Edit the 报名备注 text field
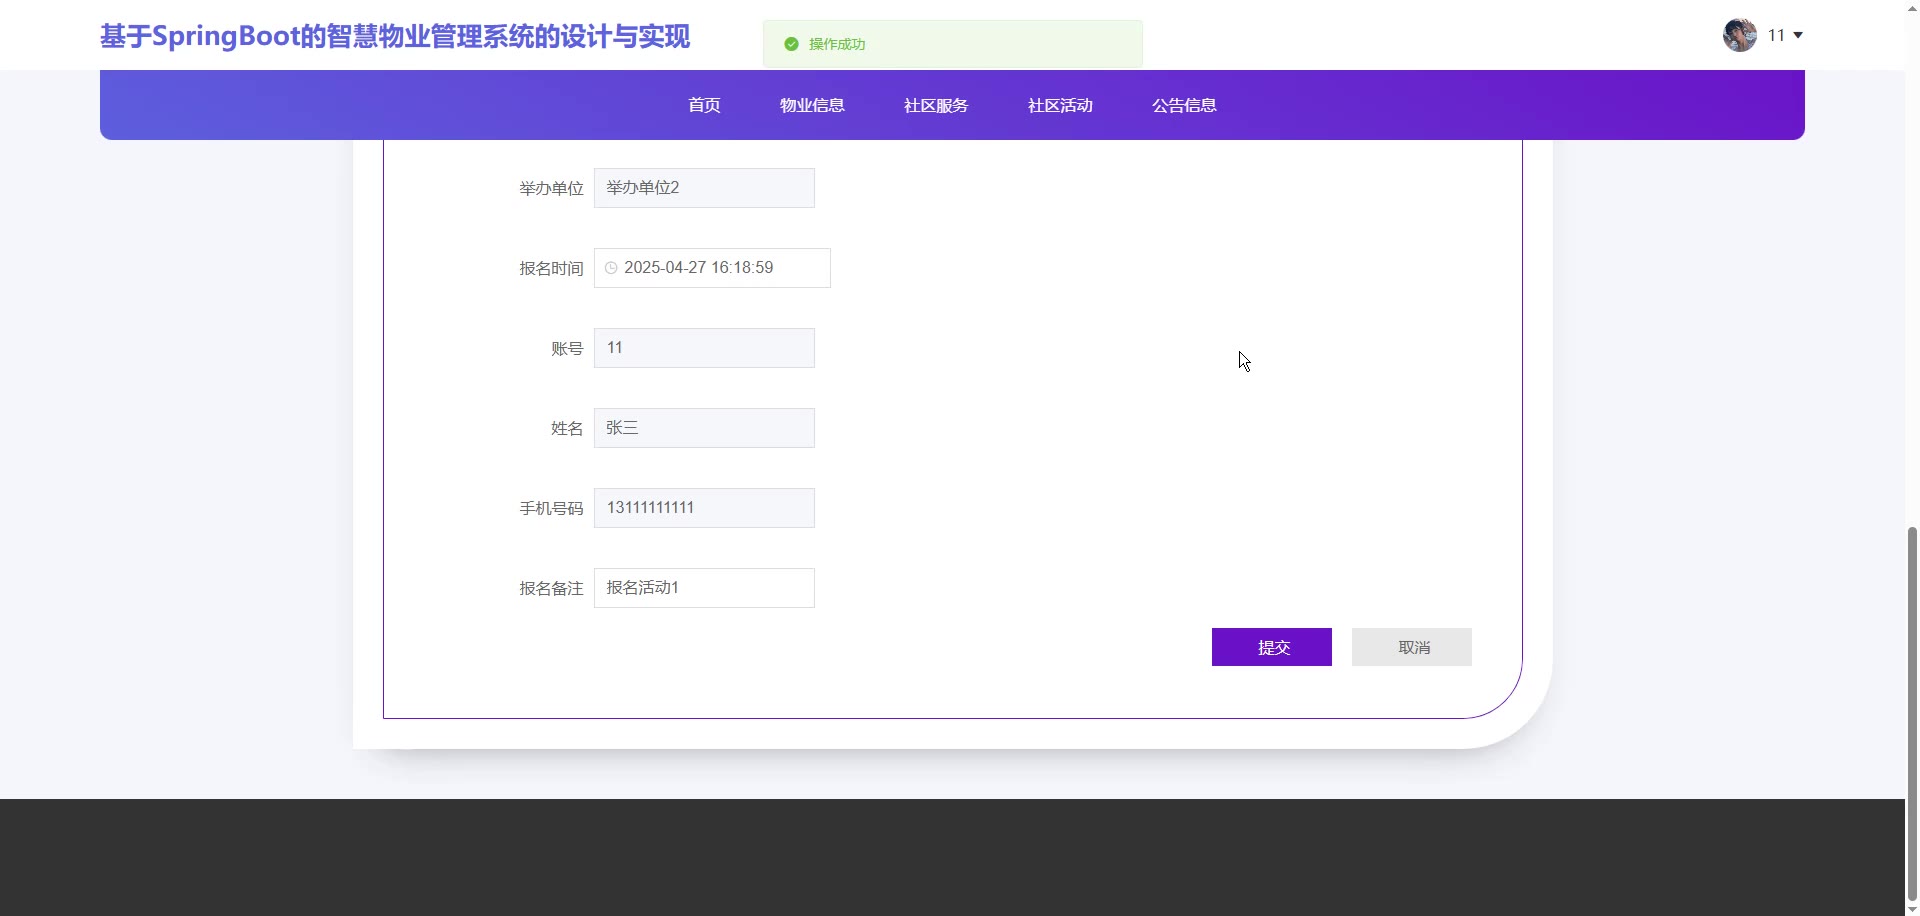The height and width of the screenshot is (916, 1920). click(704, 588)
